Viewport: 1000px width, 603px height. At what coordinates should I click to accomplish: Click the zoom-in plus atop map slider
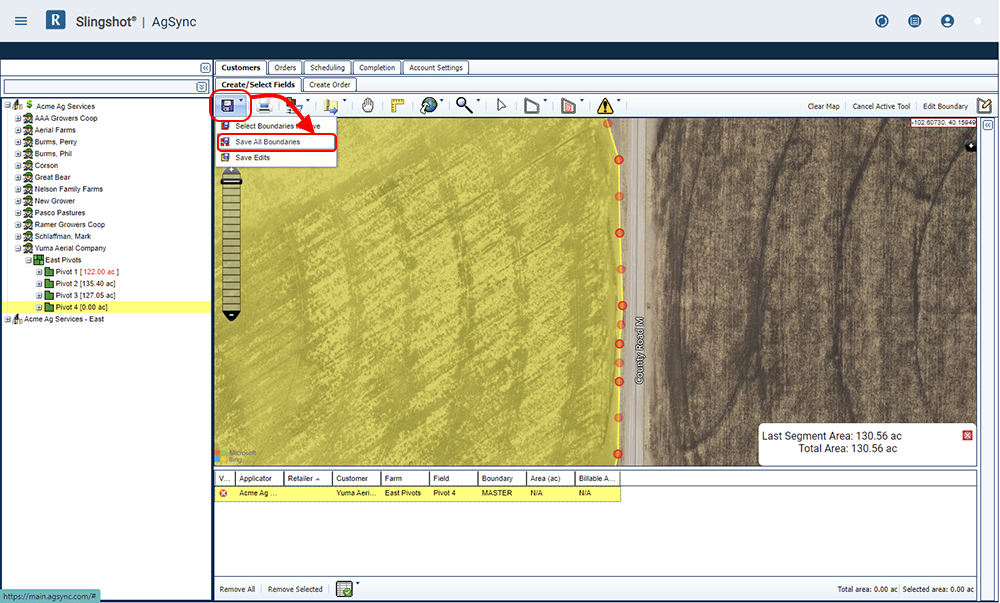[x=232, y=170]
